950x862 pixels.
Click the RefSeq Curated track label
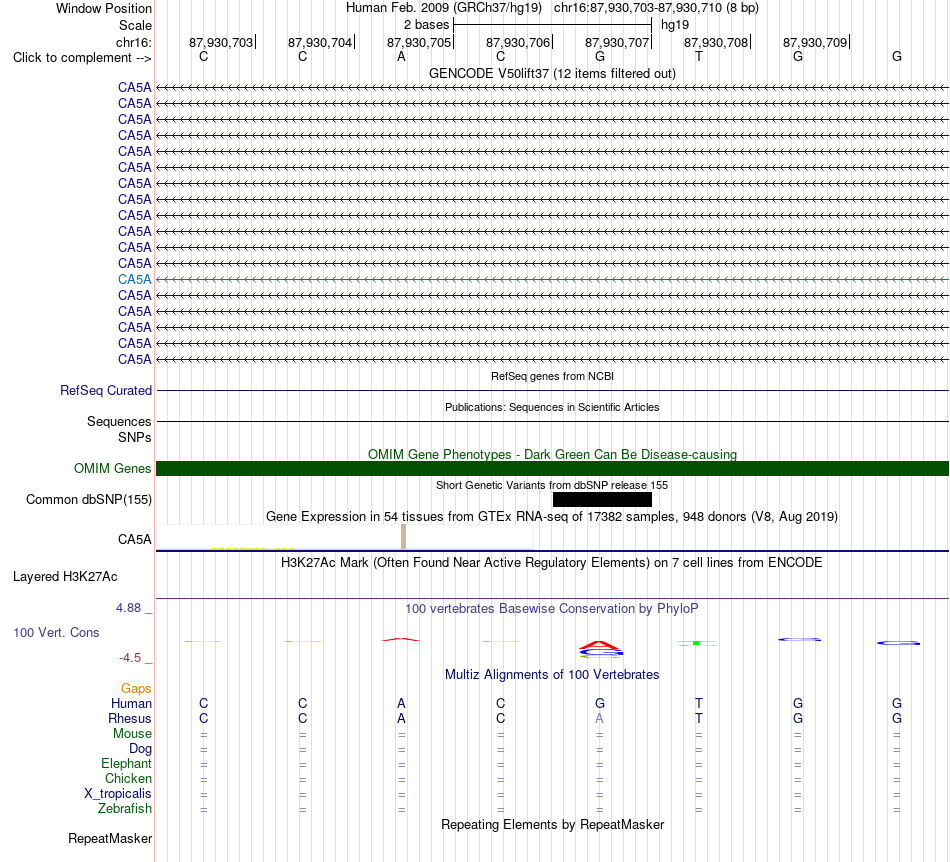[105, 391]
